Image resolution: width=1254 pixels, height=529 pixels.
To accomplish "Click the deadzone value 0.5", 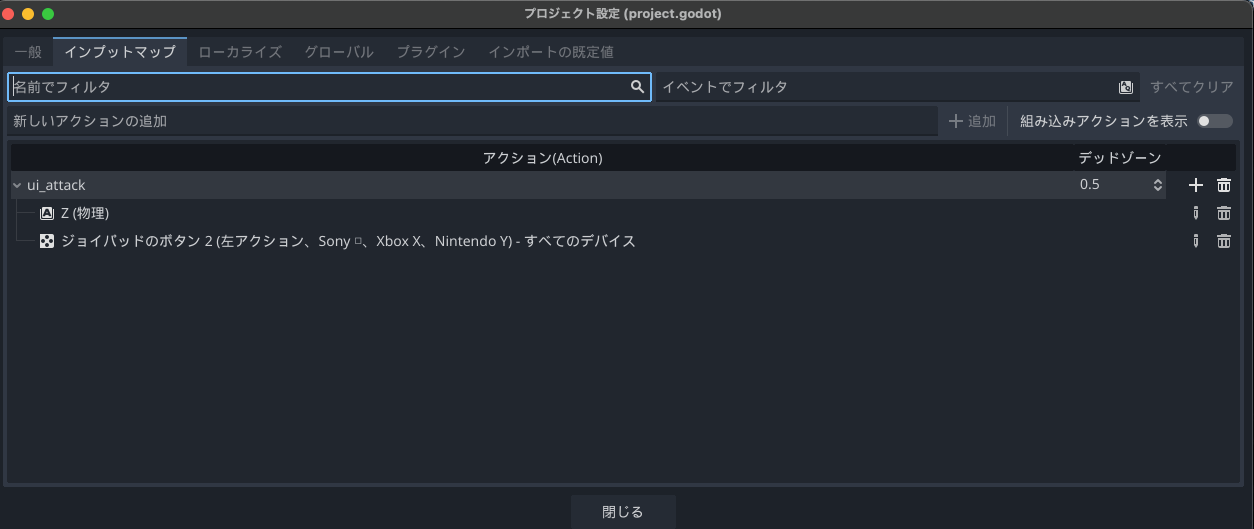I will tap(1090, 185).
